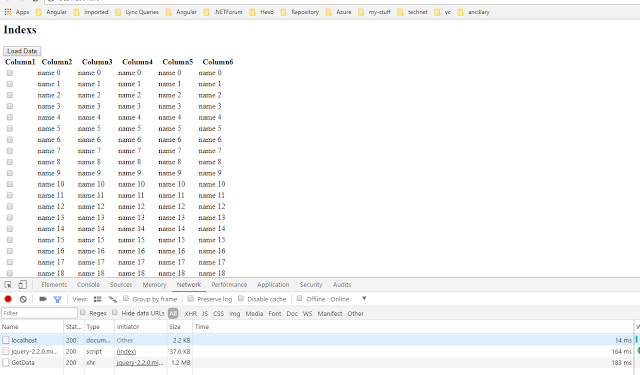This screenshot has height=375, width=640.
Task: Filter requests by JS
Action: (205, 314)
